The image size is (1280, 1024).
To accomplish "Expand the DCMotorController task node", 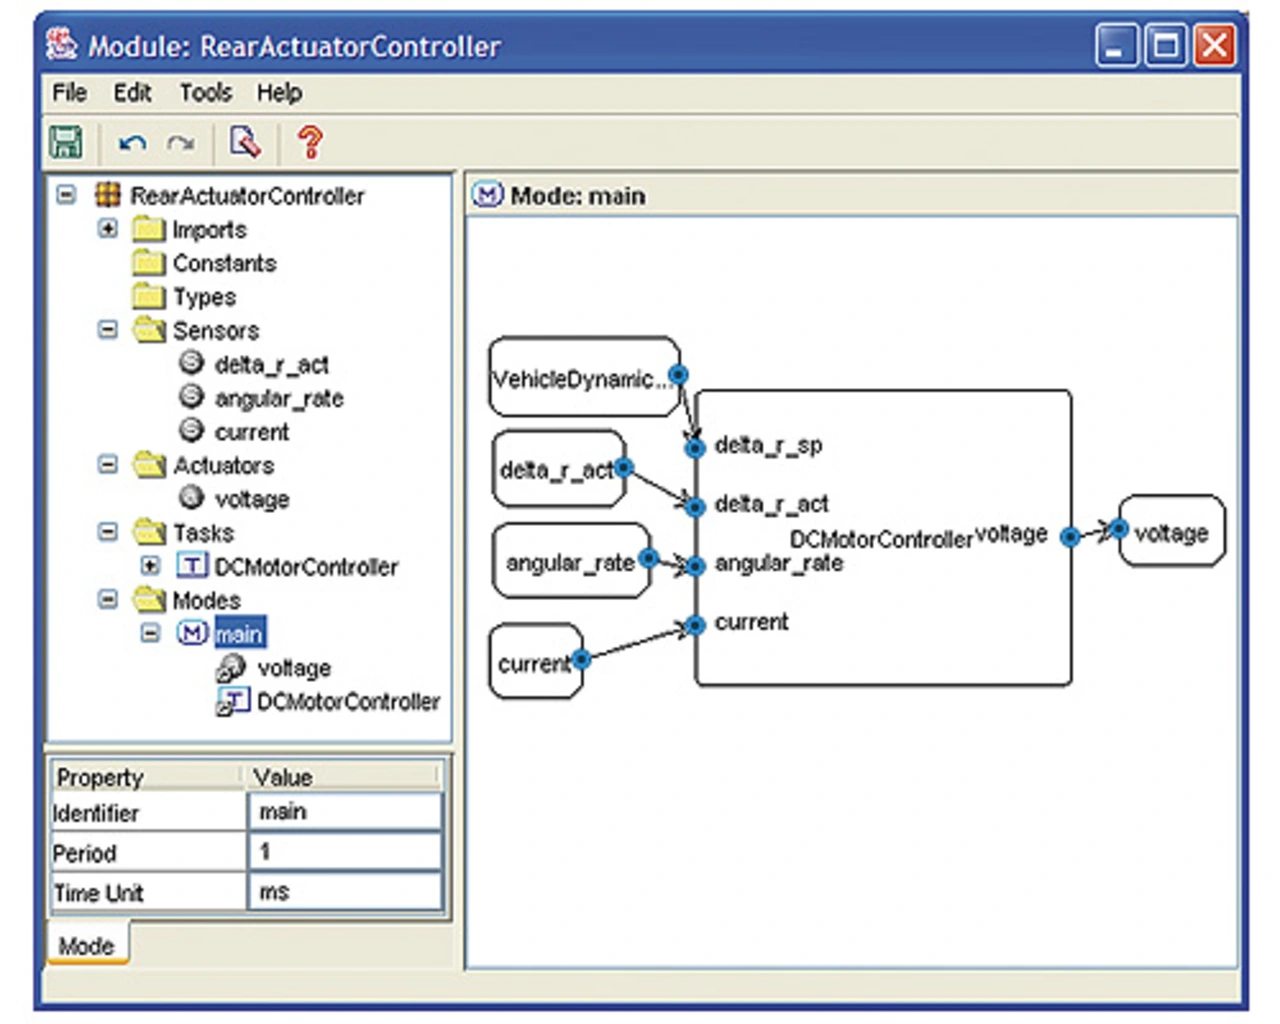I will 150,566.
